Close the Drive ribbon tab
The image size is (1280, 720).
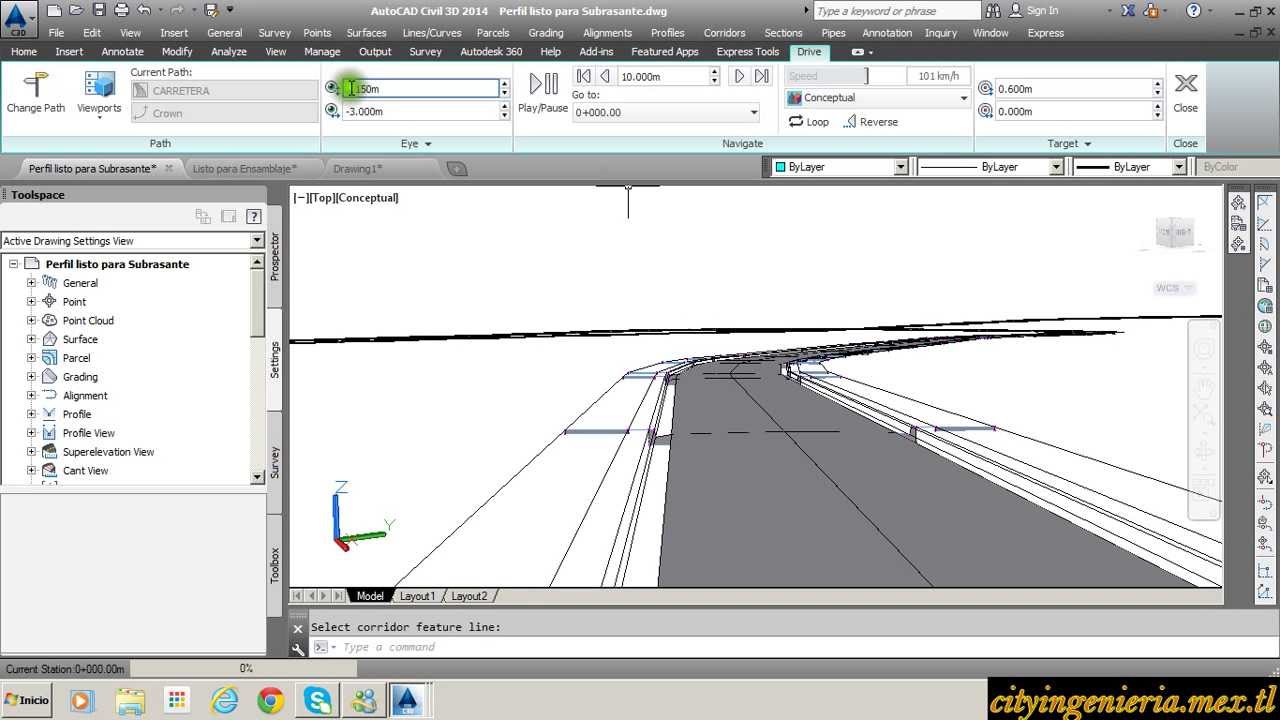pyautogui.click(x=1185, y=93)
